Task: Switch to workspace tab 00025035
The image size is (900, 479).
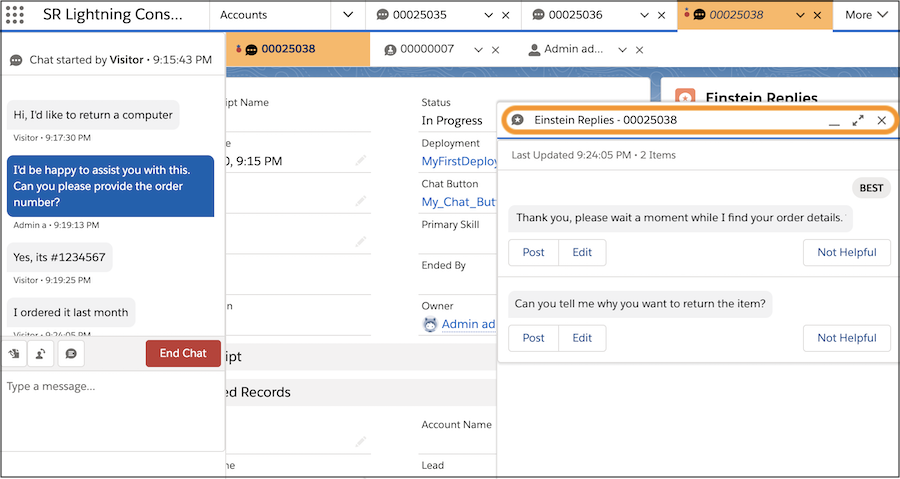Action: tap(419, 15)
